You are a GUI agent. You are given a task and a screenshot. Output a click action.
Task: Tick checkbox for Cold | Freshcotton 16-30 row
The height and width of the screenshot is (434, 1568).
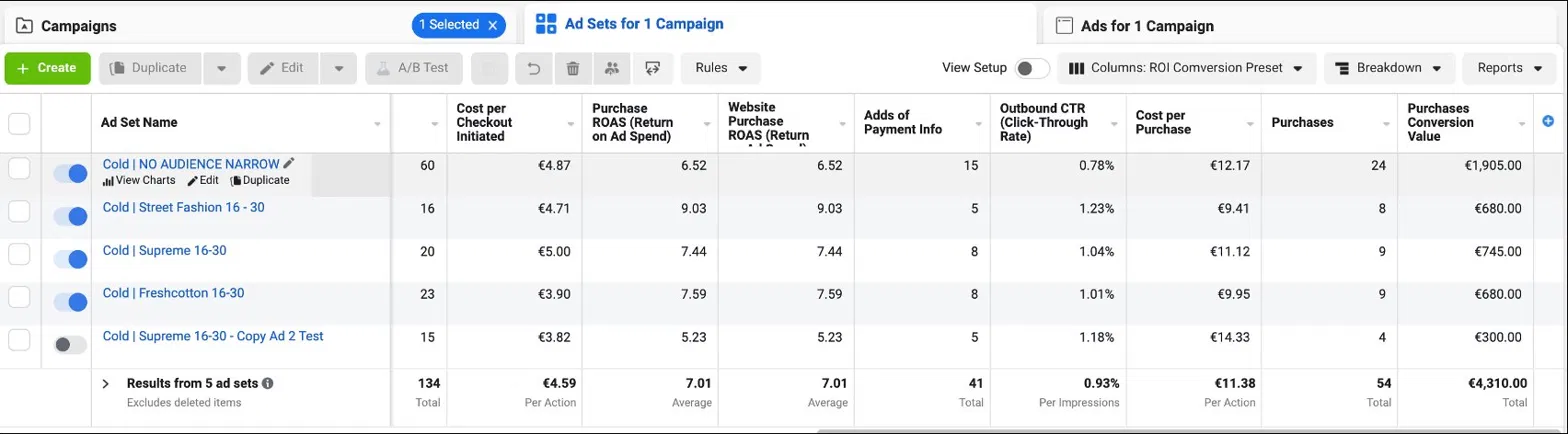(19, 297)
